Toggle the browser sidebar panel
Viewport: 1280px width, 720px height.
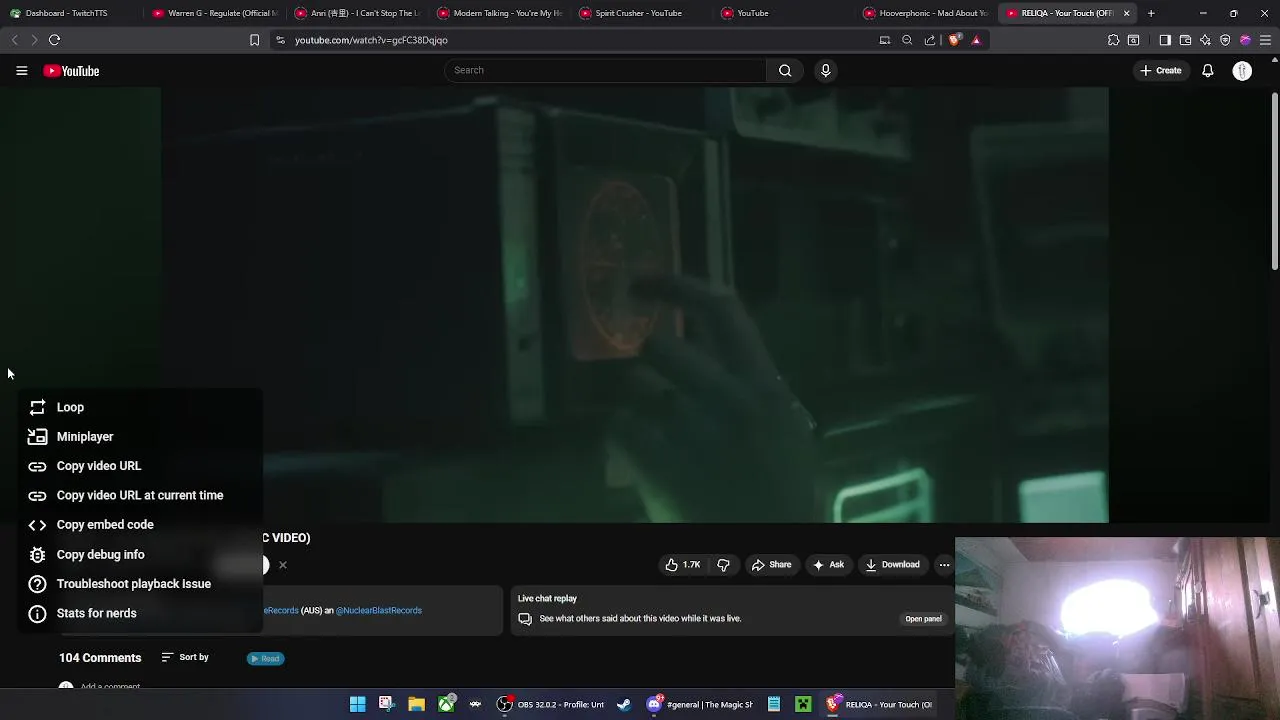pyautogui.click(x=1165, y=40)
